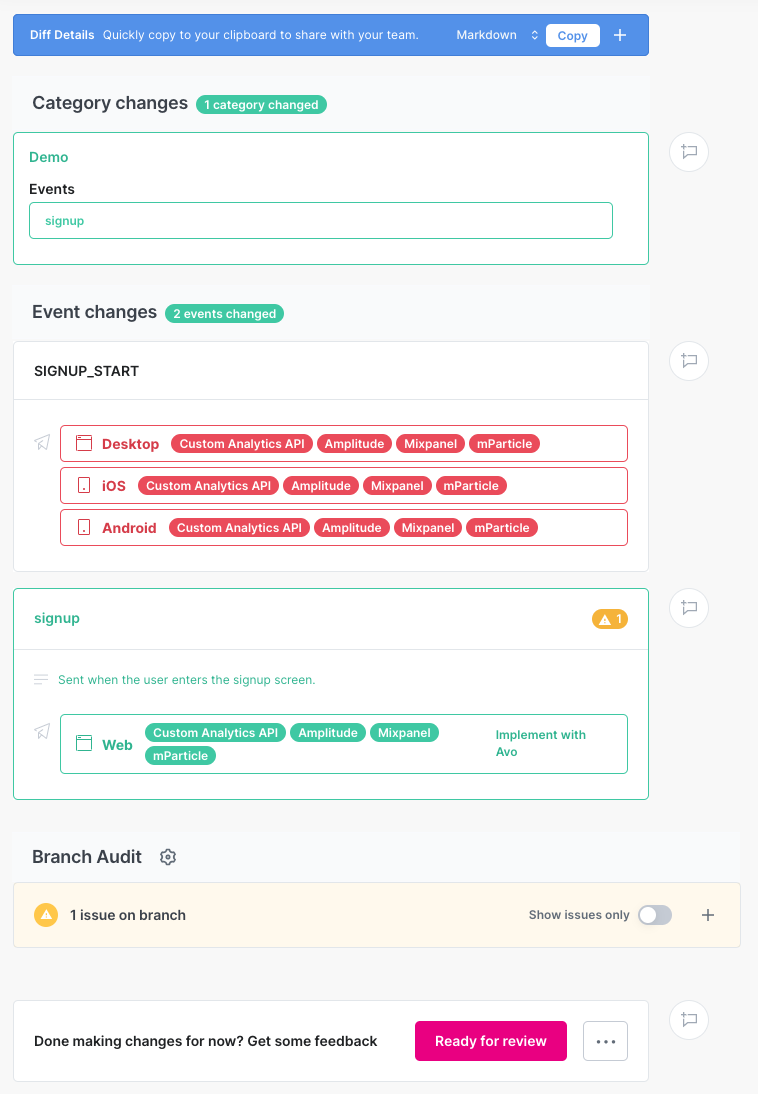758x1094 pixels.
Task: Copy diff details to clipboard
Action: pos(572,35)
